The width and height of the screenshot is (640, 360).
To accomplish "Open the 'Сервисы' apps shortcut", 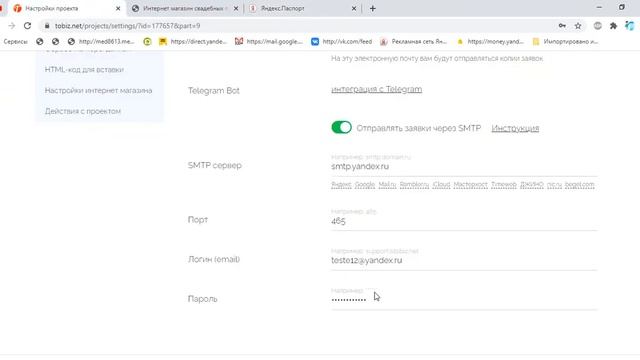I will tap(16, 41).
